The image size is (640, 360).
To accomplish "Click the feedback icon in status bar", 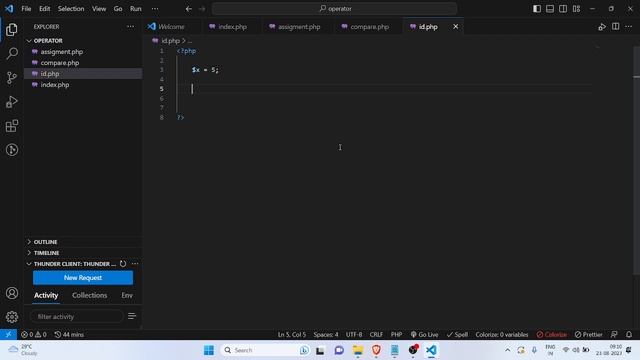I will (x=614, y=334).
